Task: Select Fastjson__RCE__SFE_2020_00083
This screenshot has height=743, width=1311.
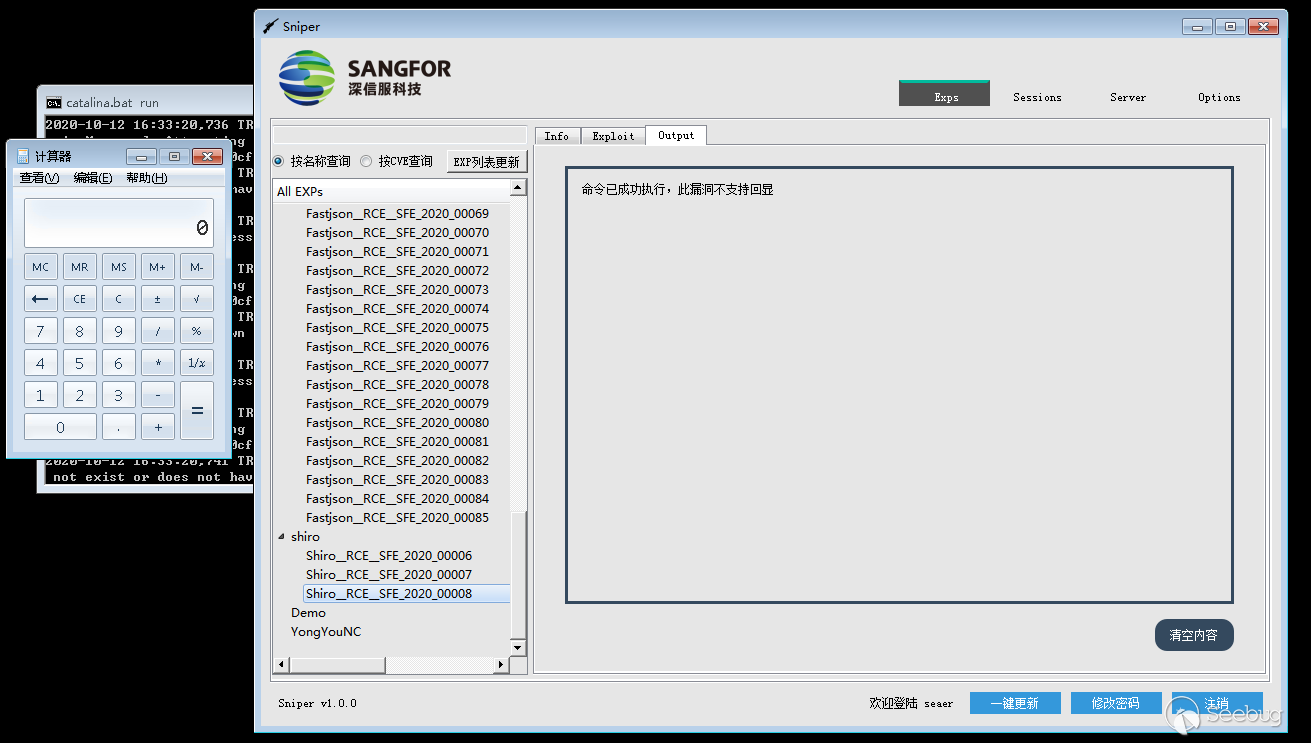Action: [x=397, y=480]
